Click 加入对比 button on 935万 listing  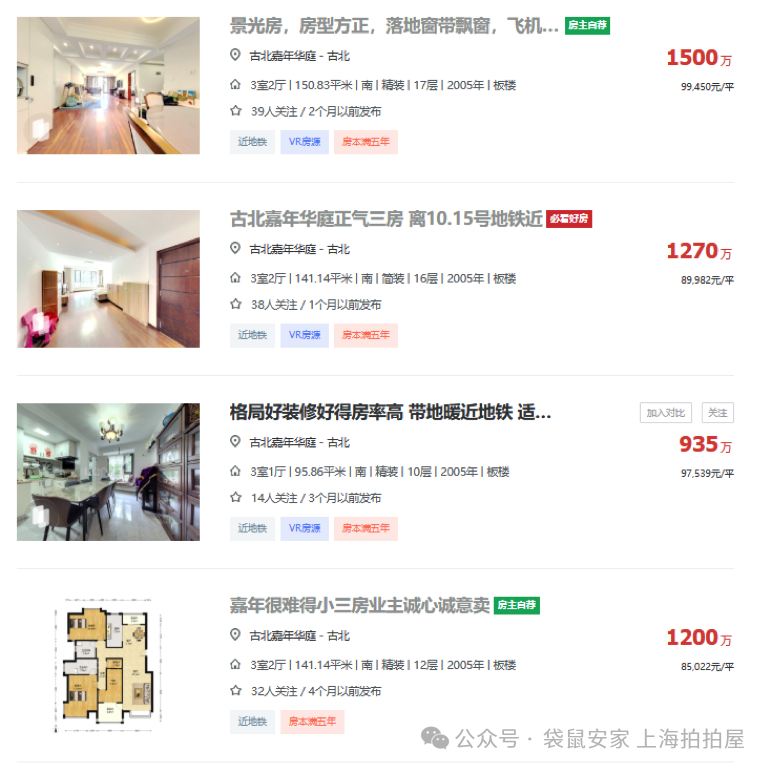pos(666,413)
